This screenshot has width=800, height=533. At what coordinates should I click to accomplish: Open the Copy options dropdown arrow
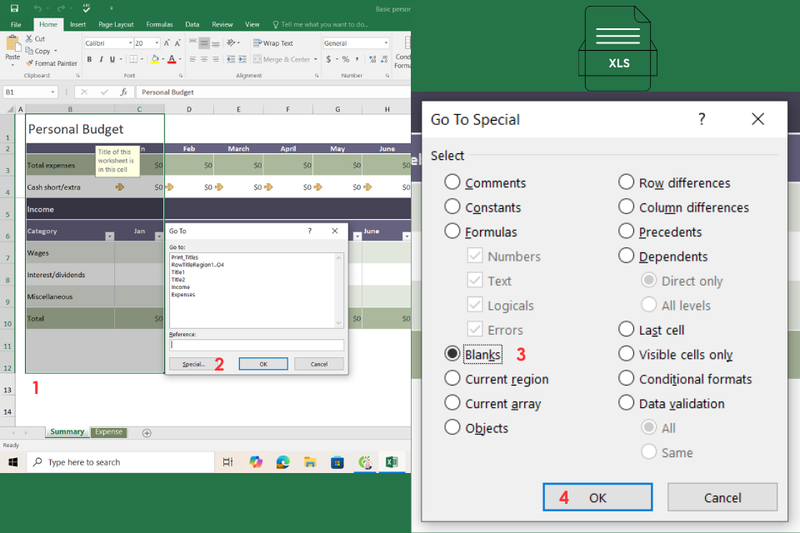coord(55,51)
